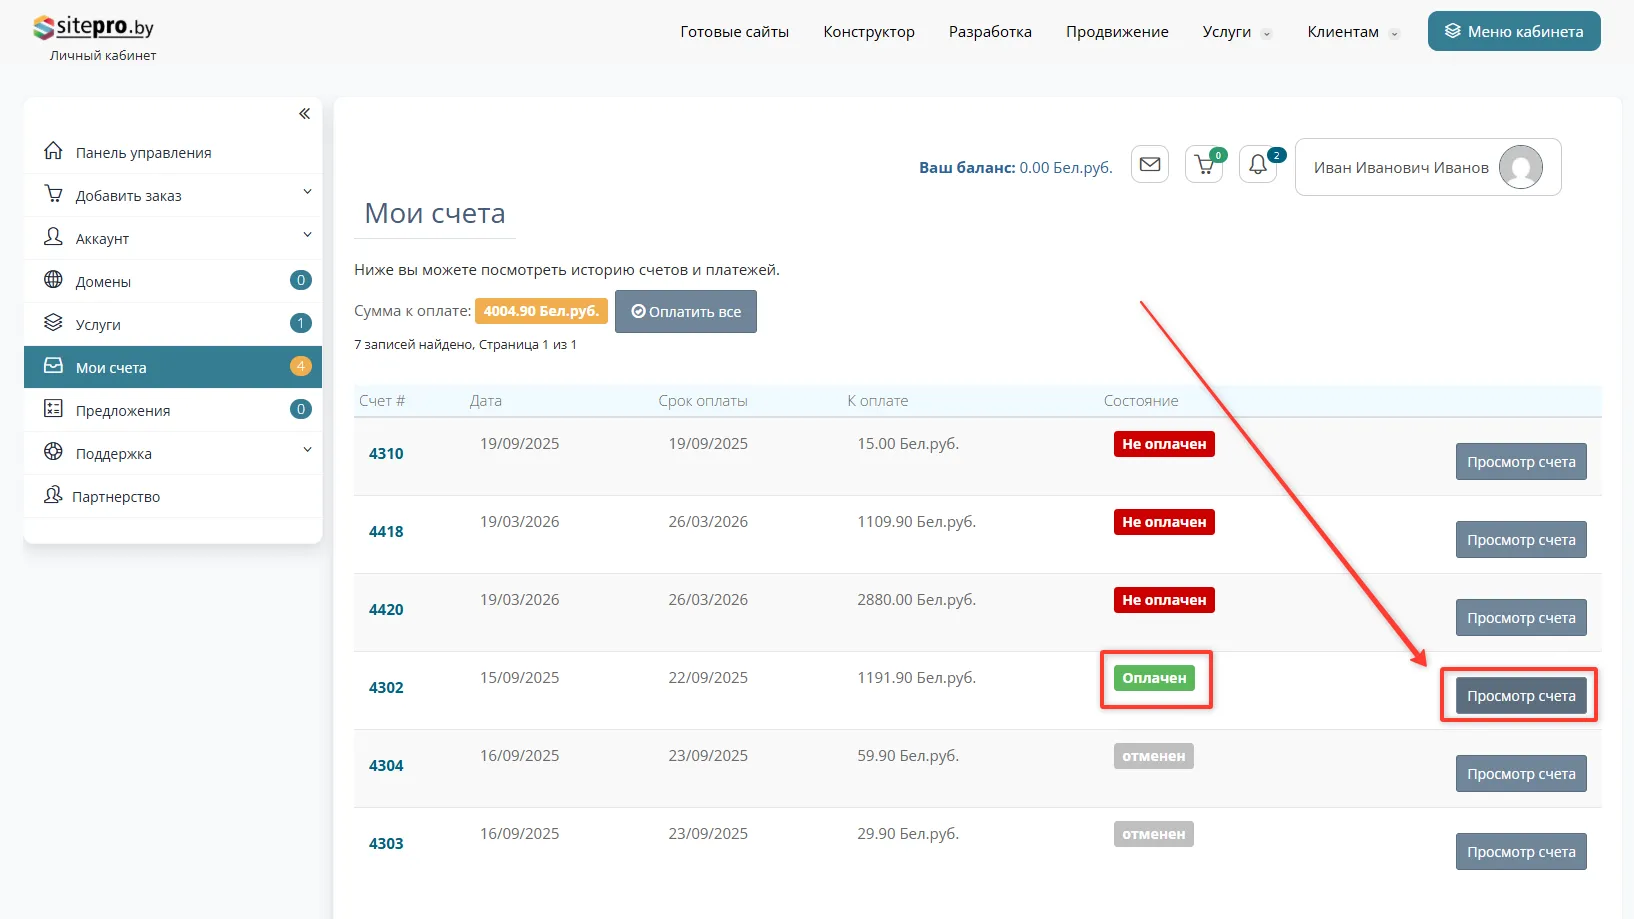Open the Клиентам dropdown in top navigation
1634x919 pixels.
[x=1352, y=32]
